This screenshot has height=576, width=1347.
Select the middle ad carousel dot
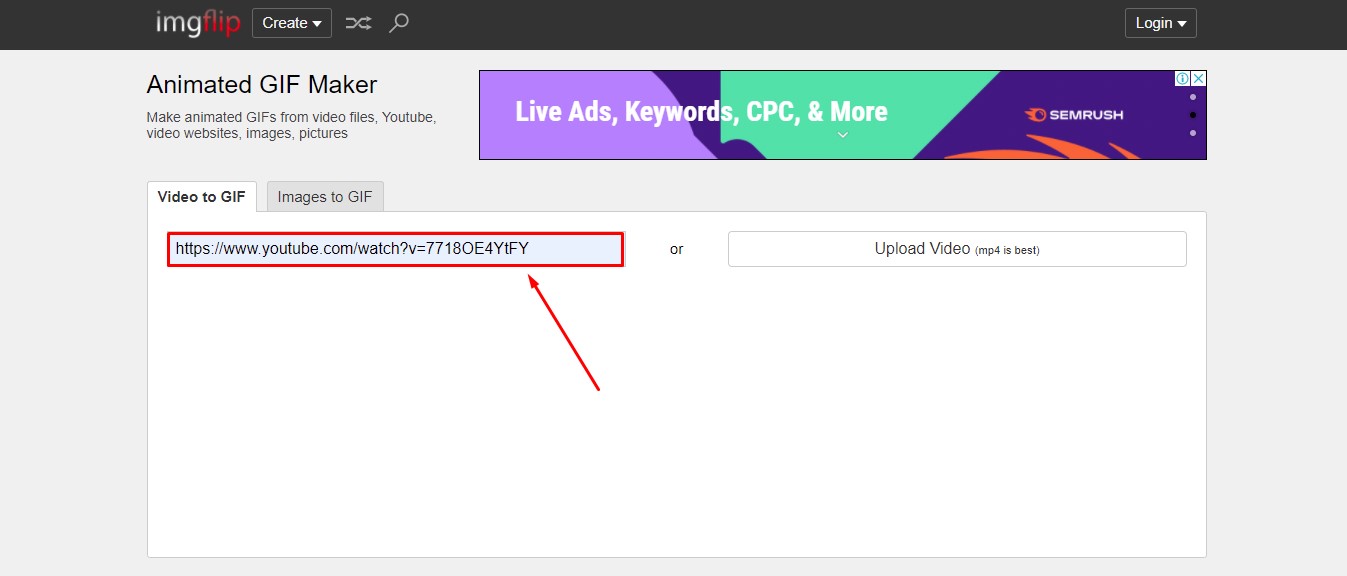(x=1192, y=115)
